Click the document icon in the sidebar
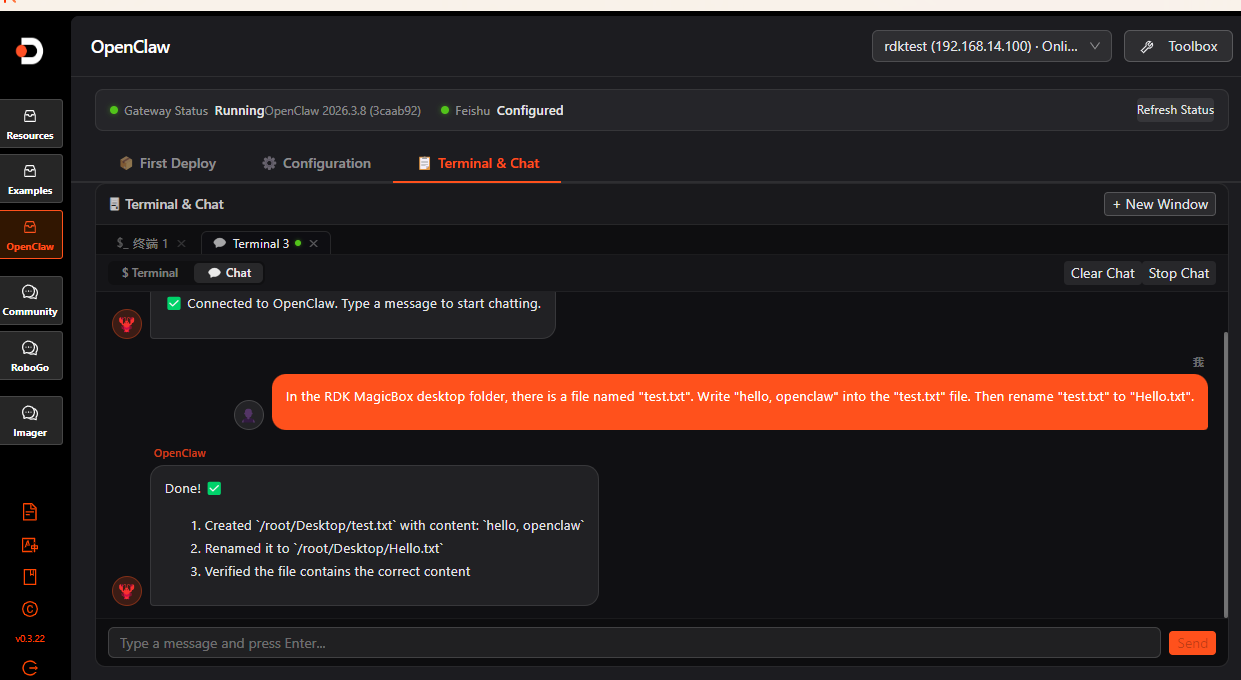Viewport: 1241px width, 680px height. 30,512
